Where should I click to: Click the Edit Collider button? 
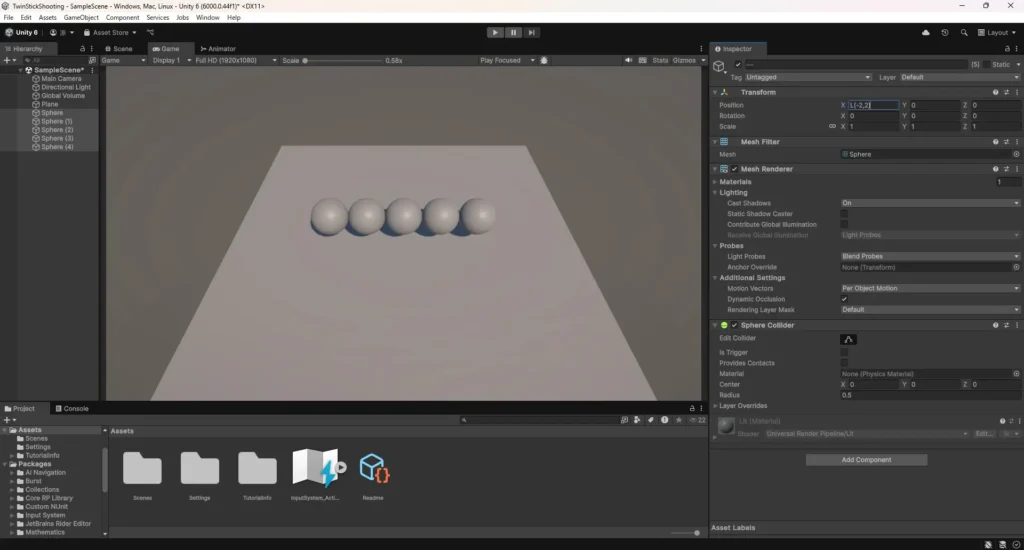(x=848, y=339)
